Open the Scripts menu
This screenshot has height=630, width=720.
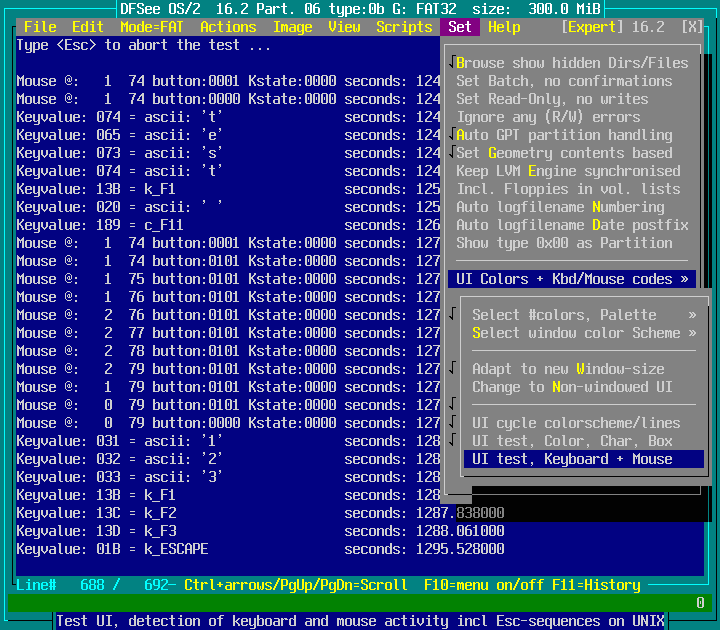coord(404,27)
